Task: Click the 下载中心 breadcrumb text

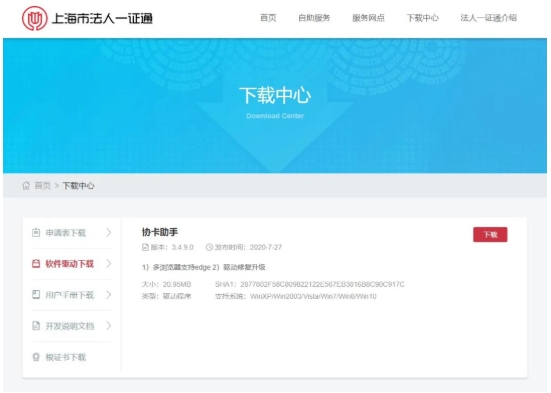Action: (x=78, y=185)
